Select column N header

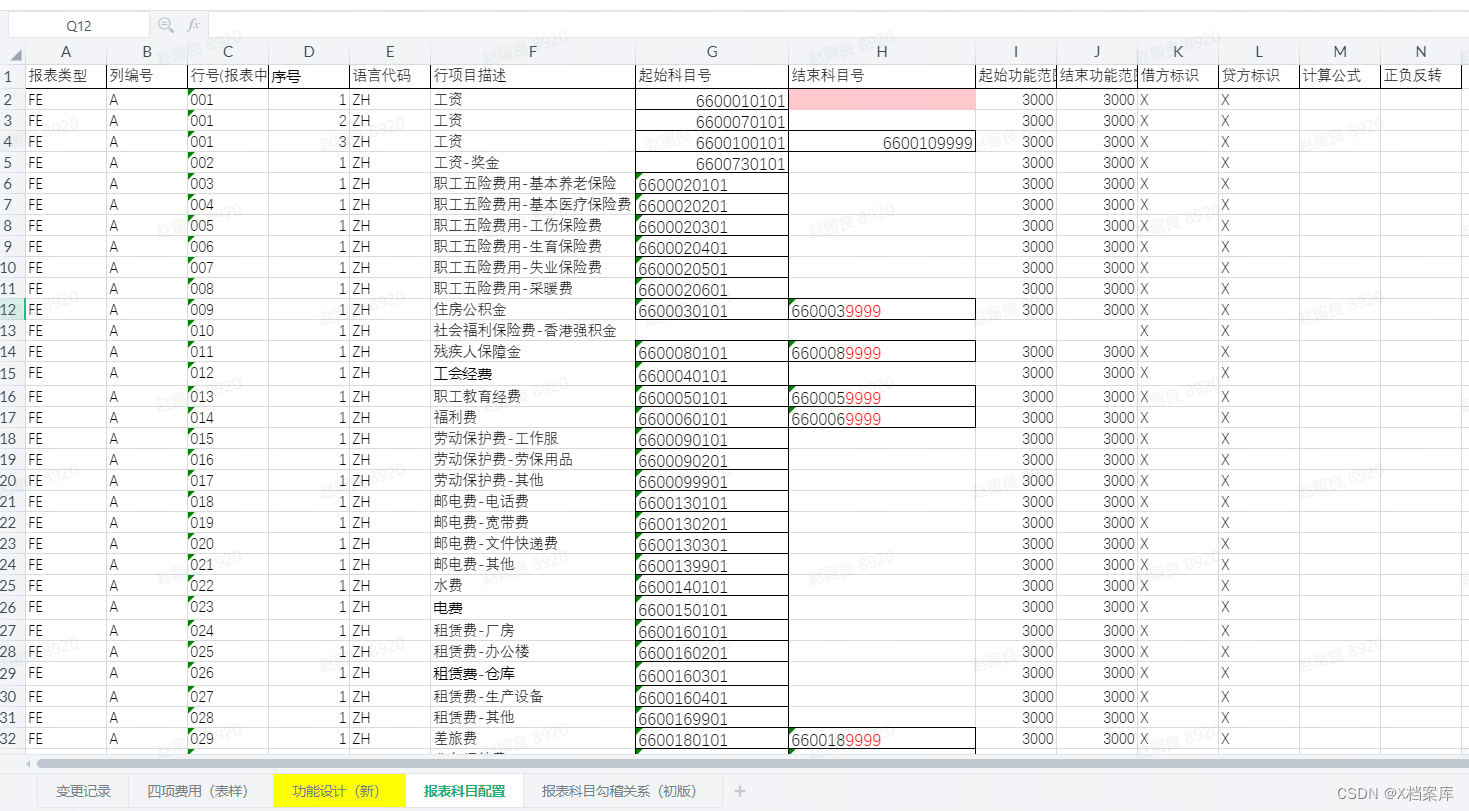click(1421, 52)
